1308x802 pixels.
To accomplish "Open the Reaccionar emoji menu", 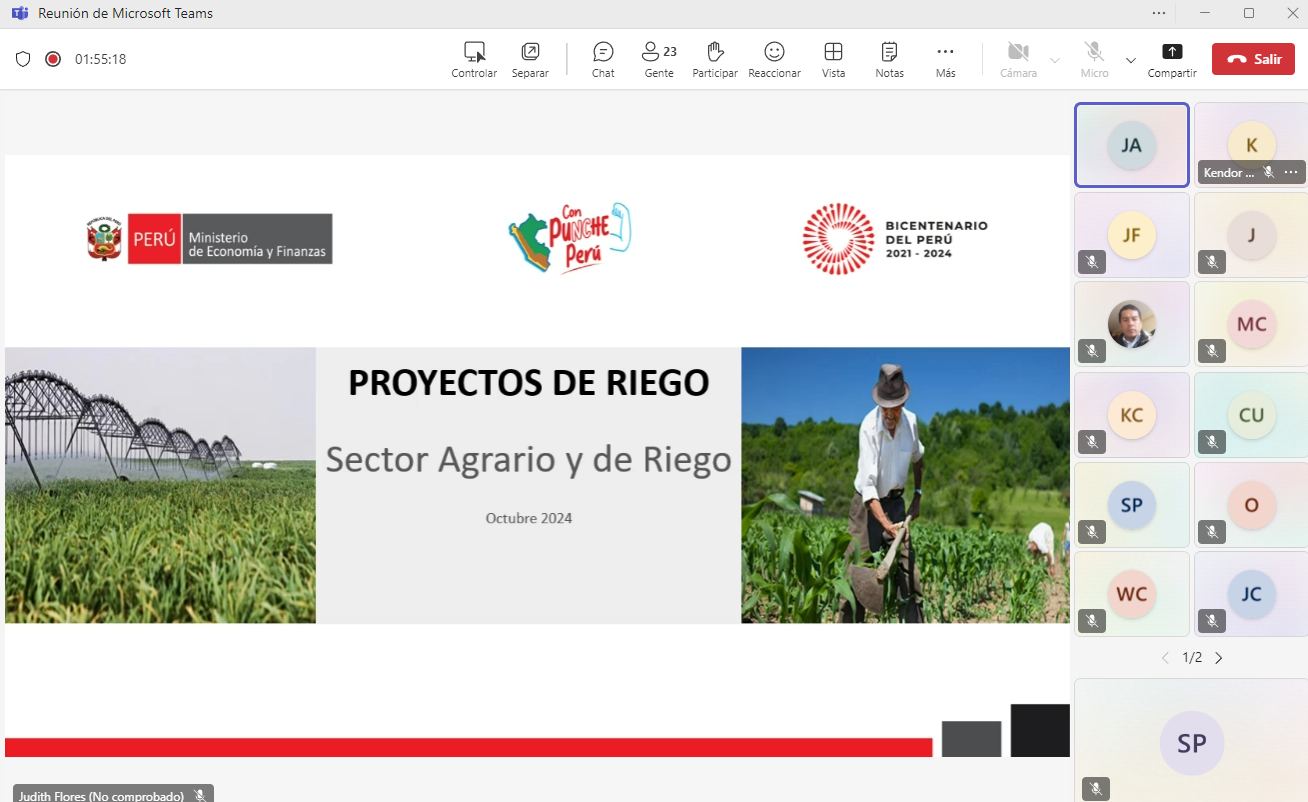I will (x=774, y=59).
